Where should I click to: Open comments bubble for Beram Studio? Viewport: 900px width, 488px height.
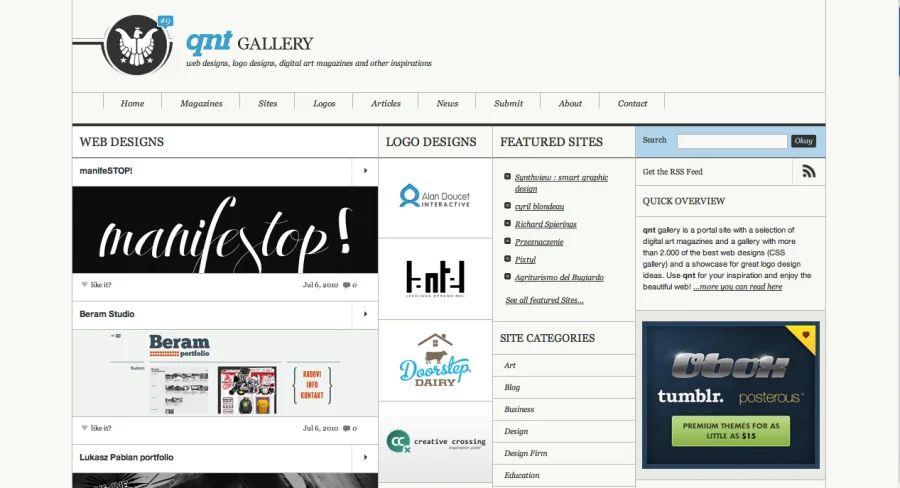pyautogui.click(x=346, y=428)
